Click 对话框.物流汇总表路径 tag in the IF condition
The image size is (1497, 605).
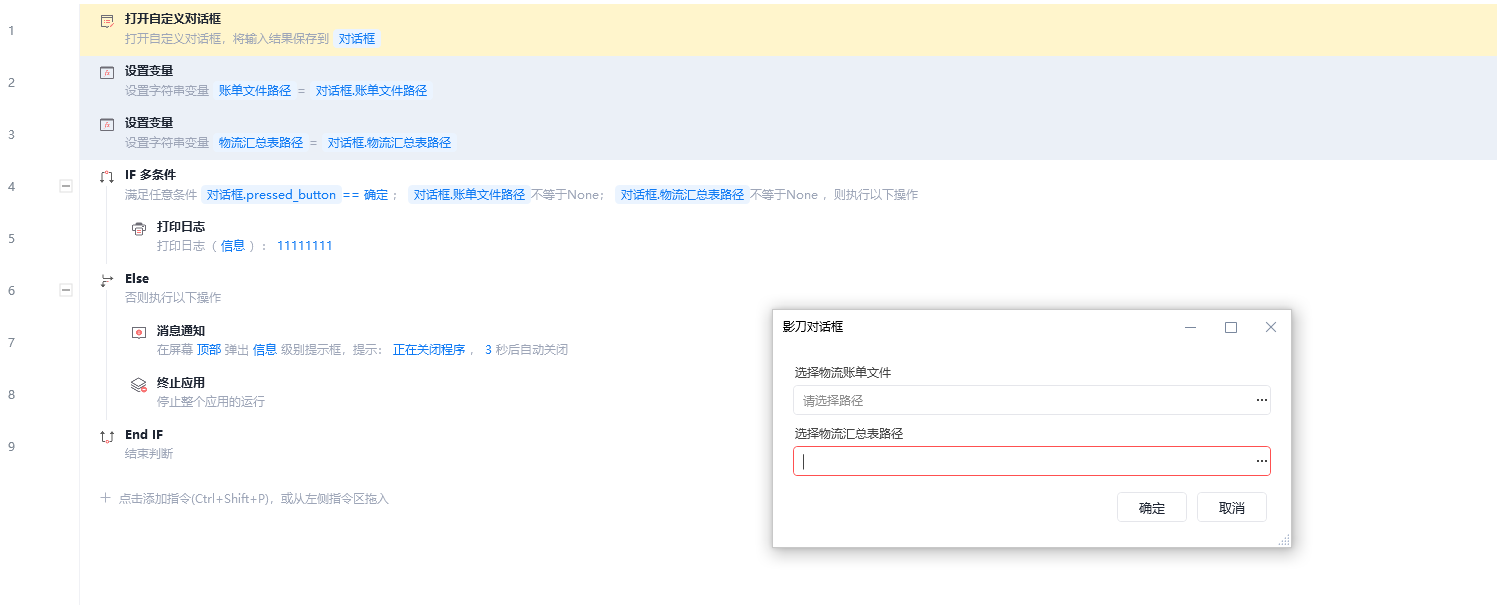click(683, 194)
